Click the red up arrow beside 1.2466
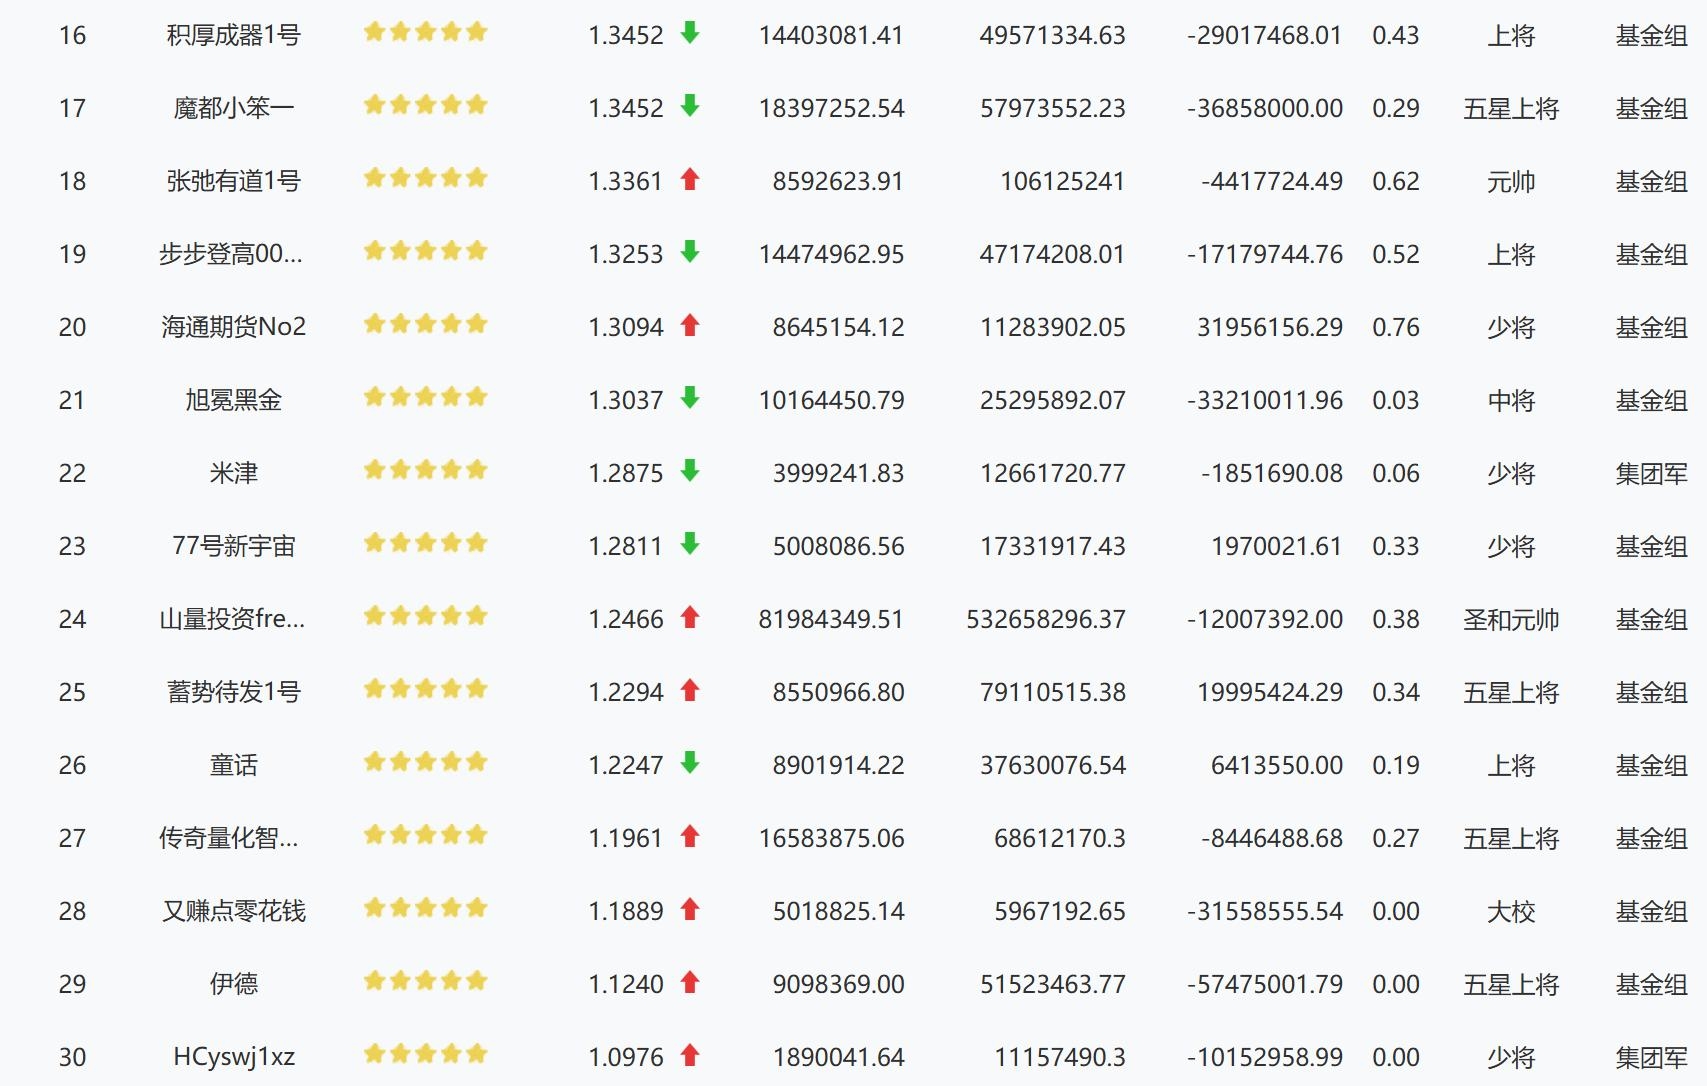The image size is (1707, 1086). click(689, 617)
